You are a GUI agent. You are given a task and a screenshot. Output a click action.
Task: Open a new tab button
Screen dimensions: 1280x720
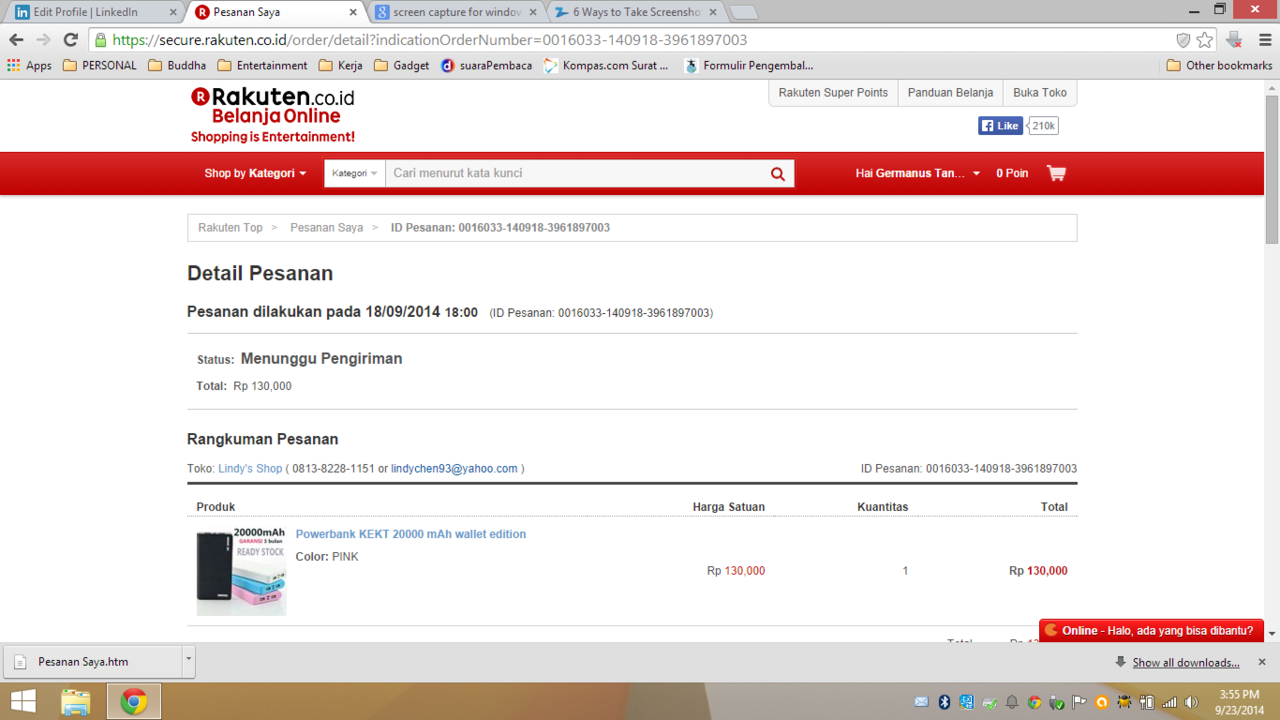point(743,13)
